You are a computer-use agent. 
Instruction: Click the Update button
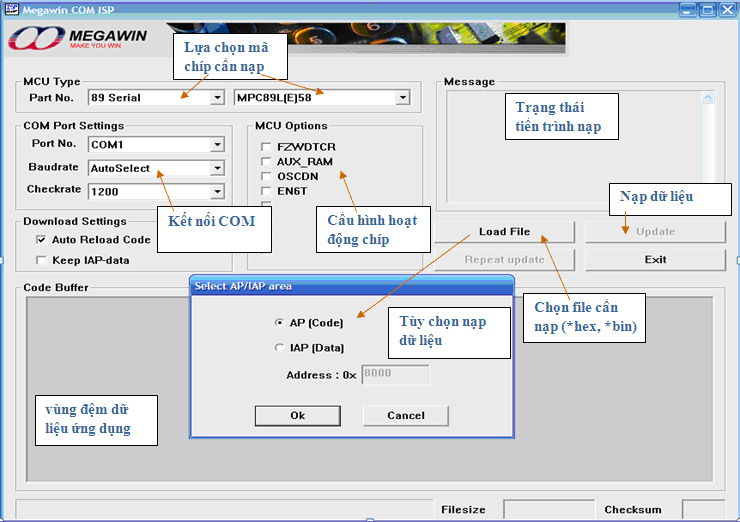click(x=656, y=232)
